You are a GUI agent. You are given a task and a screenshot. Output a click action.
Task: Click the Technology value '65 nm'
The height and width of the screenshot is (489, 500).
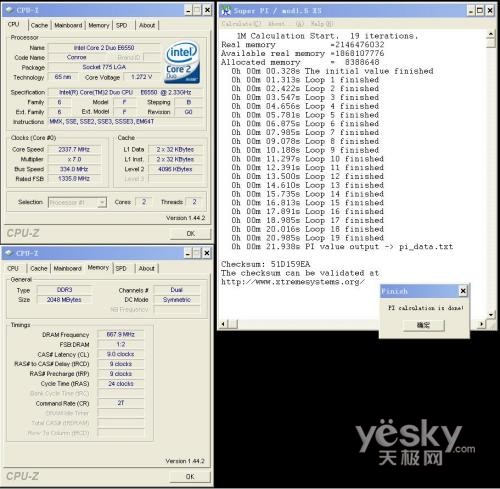point(63,77)
